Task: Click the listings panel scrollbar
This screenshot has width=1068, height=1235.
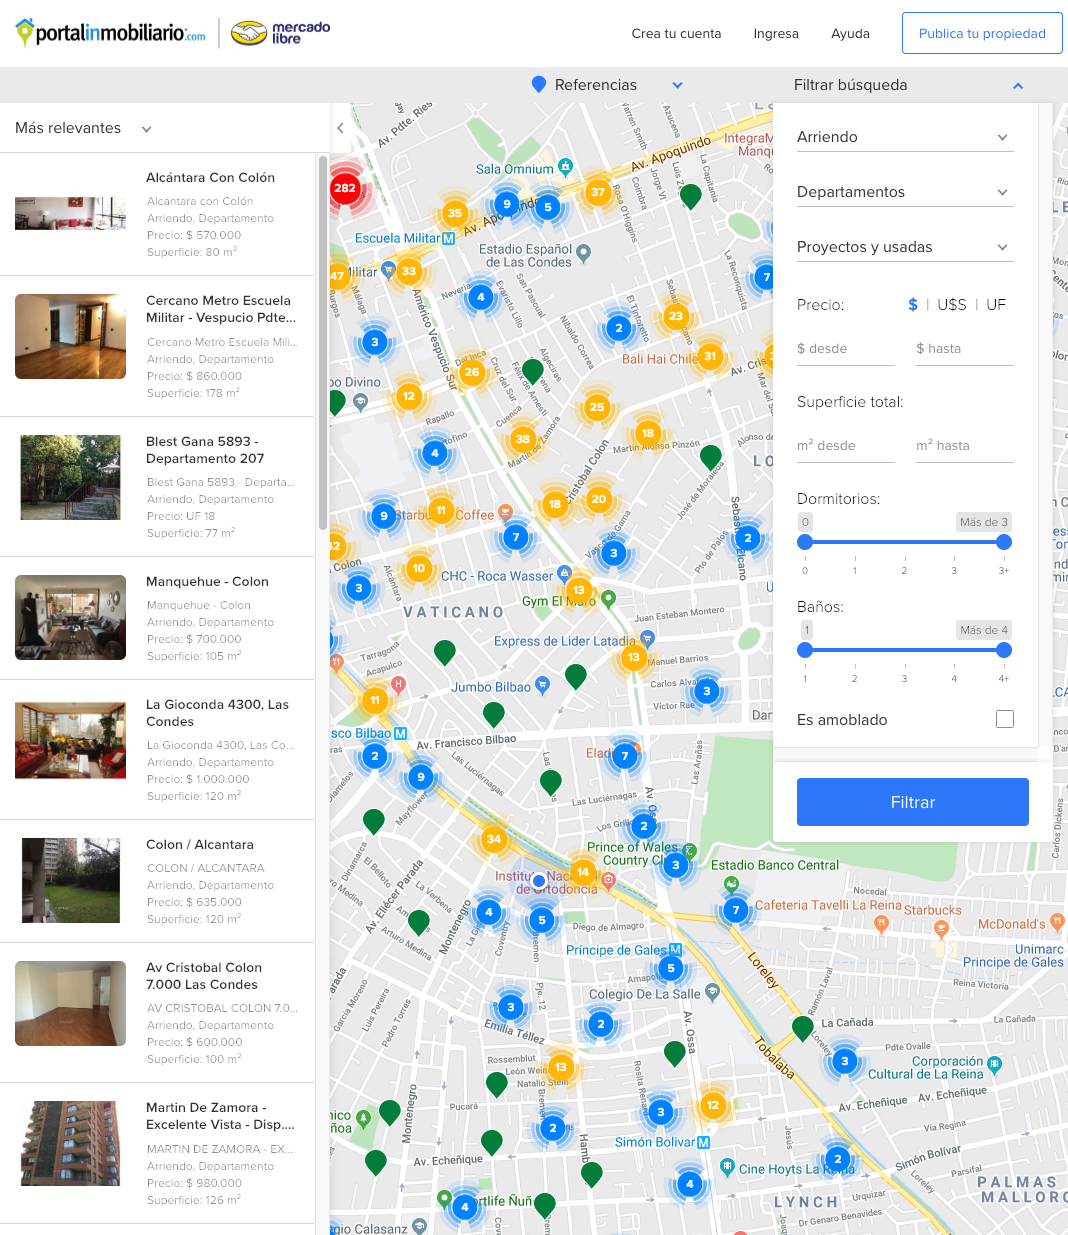Action: coord(322,343)
